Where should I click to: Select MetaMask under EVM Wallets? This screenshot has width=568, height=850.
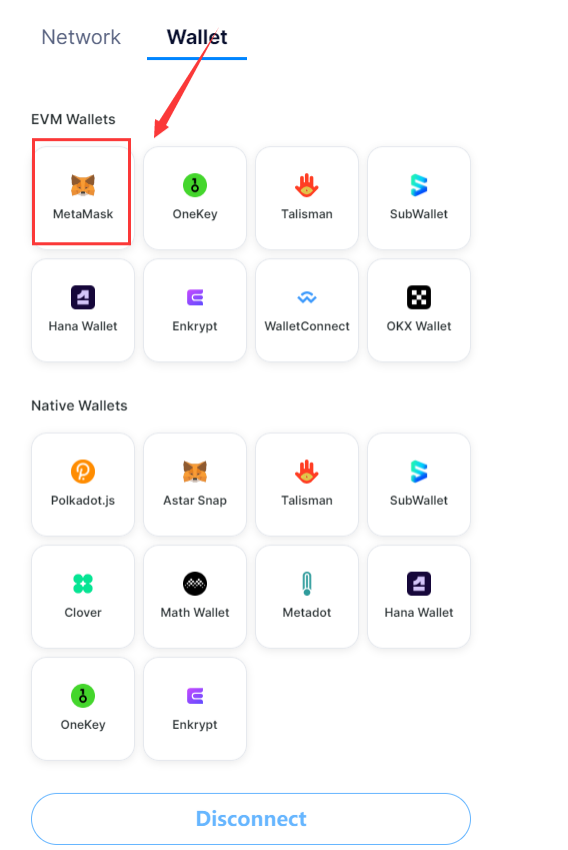pos(83,197)
